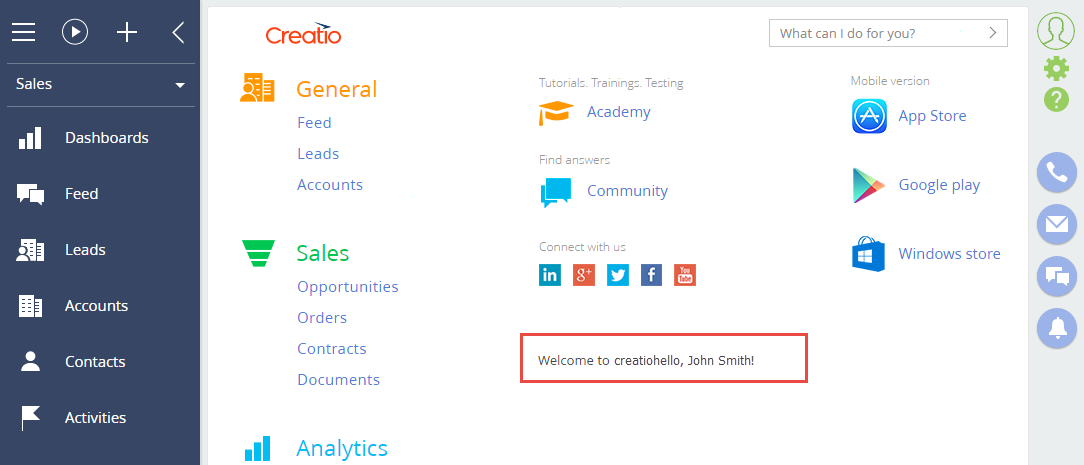Click the YouTube social icon
This screenshot has height=465, width=1084.
(x=685, y=275)
